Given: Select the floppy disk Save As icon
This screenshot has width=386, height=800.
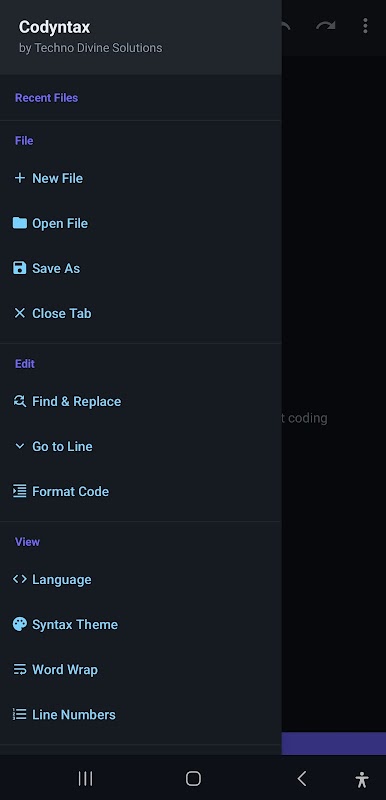Looking at the screenshot, I should pos(19,268).
